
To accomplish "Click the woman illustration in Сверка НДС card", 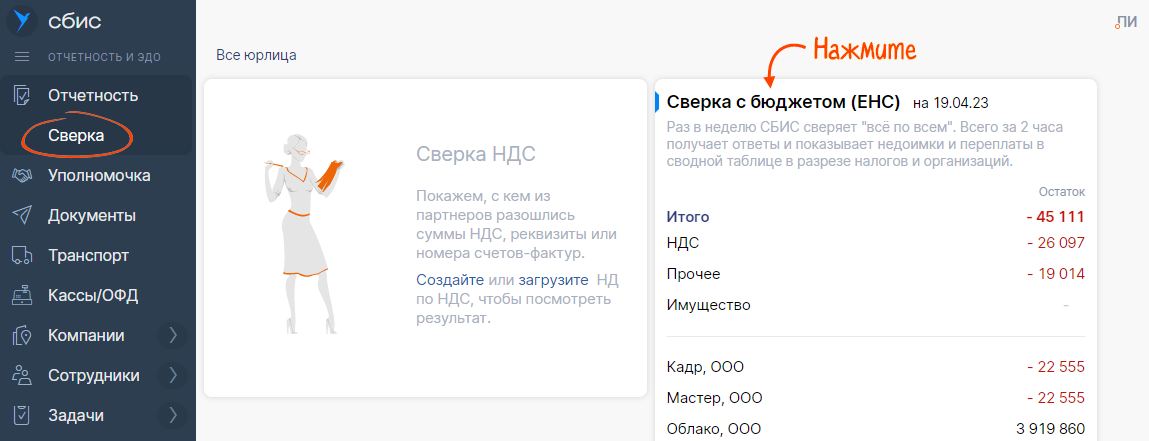I will (303, 234).
